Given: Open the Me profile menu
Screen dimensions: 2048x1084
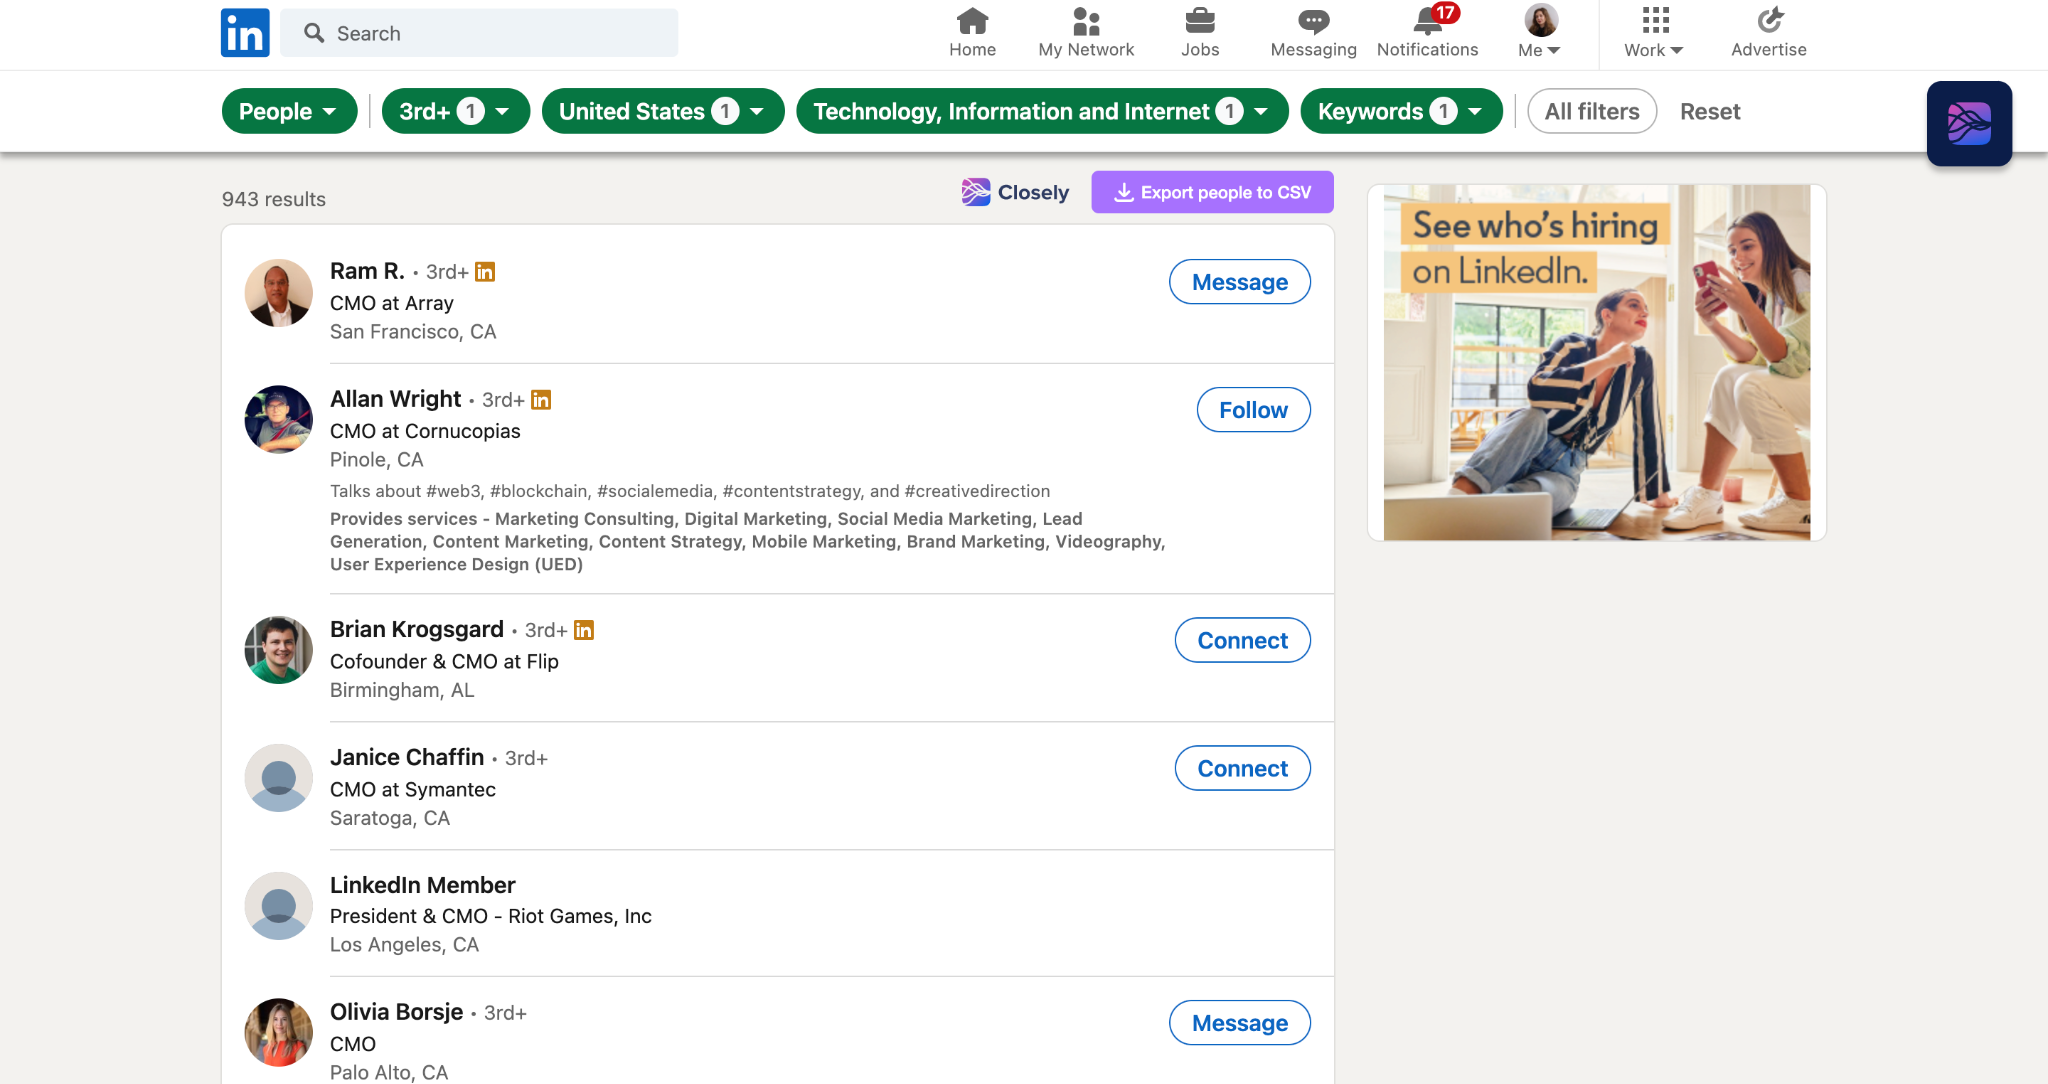Looking at the screenshot, I should tap(1540, 33).
